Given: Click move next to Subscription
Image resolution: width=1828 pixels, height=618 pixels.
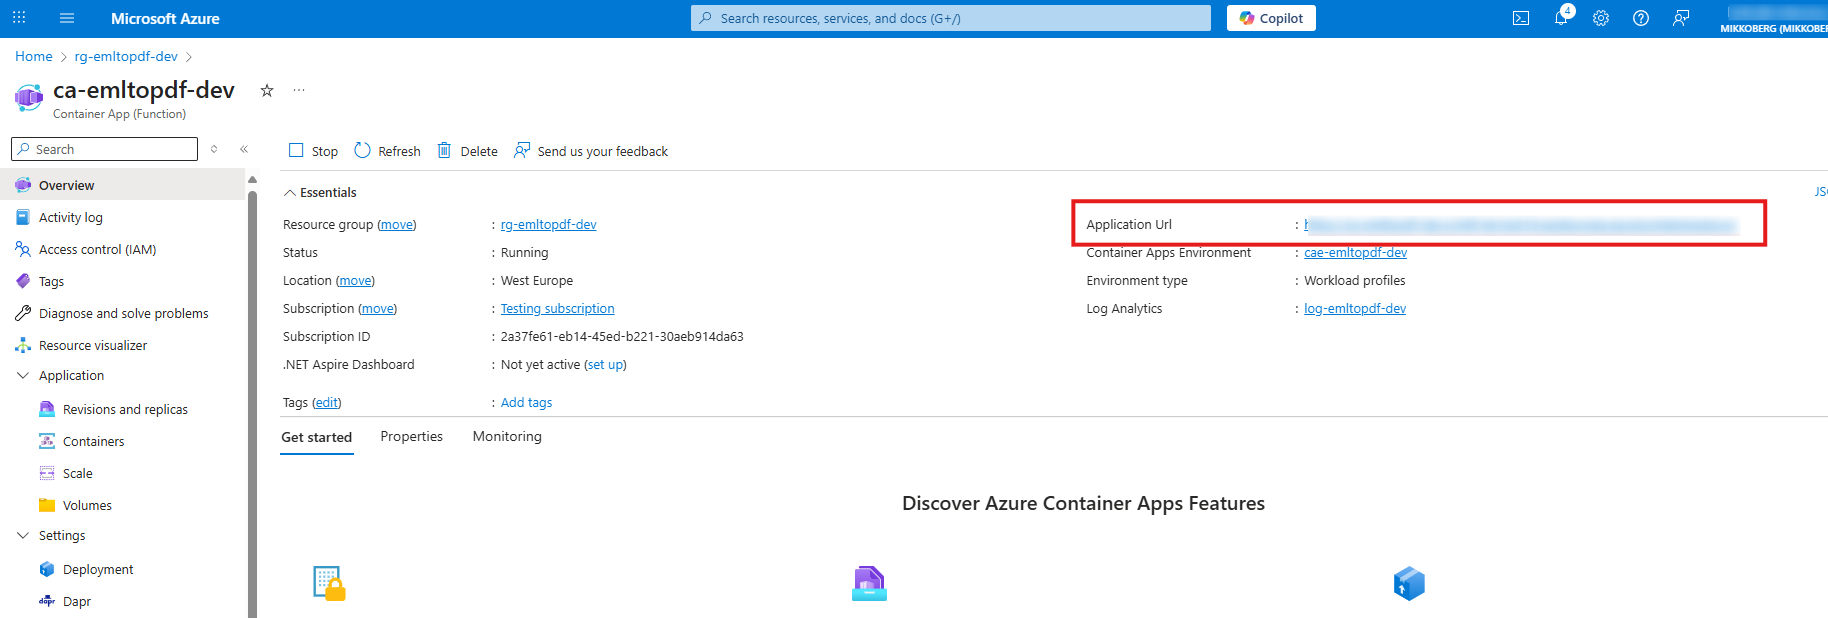Looking at the screenshot, I should (377, 308).
